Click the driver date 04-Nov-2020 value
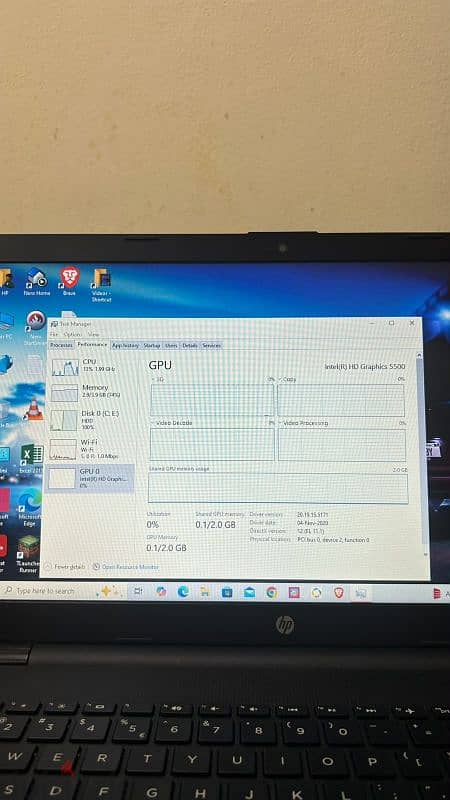This screenshot has height=800, width=450. pos(312,523)
